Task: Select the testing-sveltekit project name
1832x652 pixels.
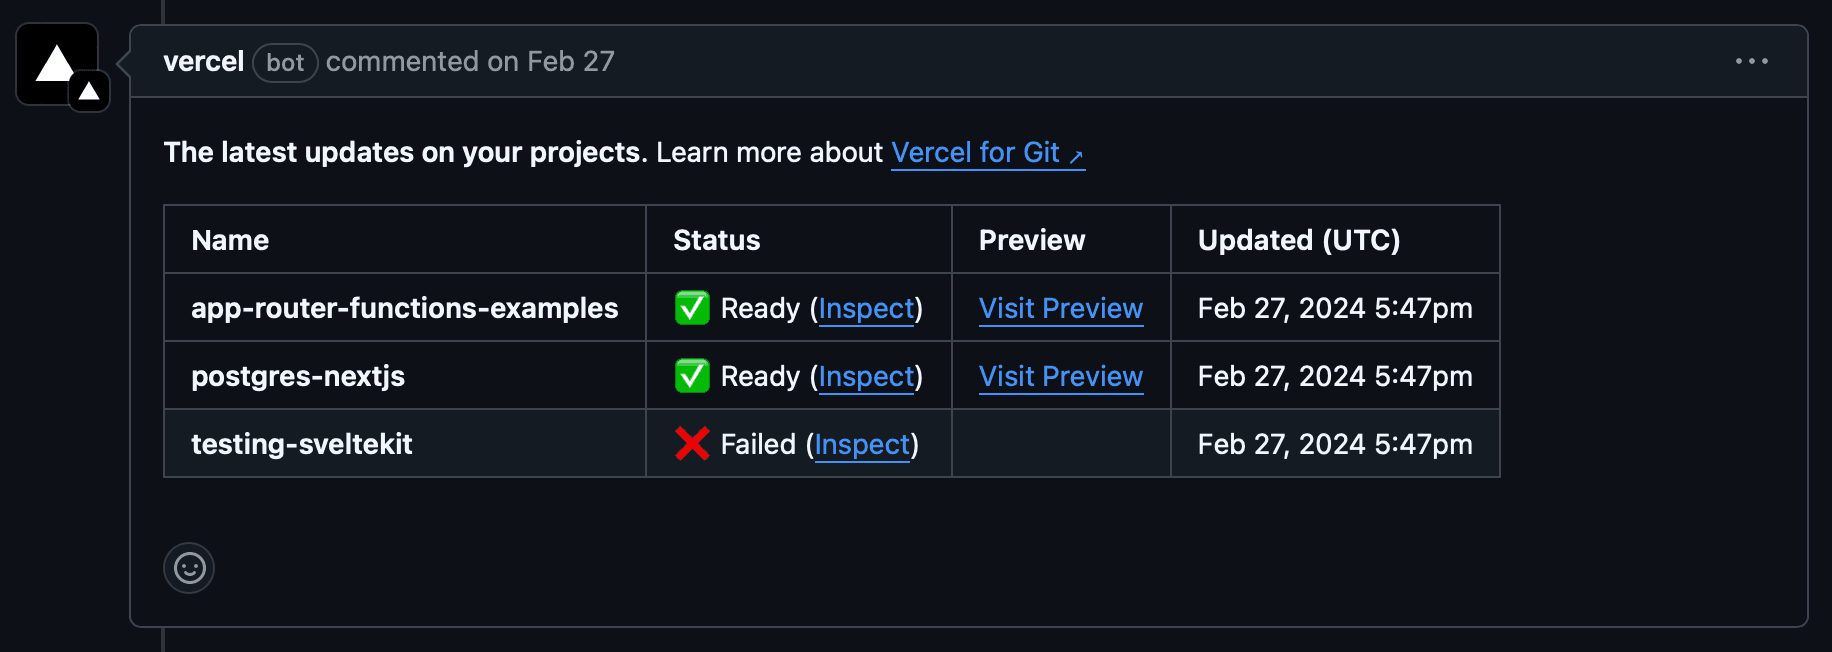Action: click(302, 443)
